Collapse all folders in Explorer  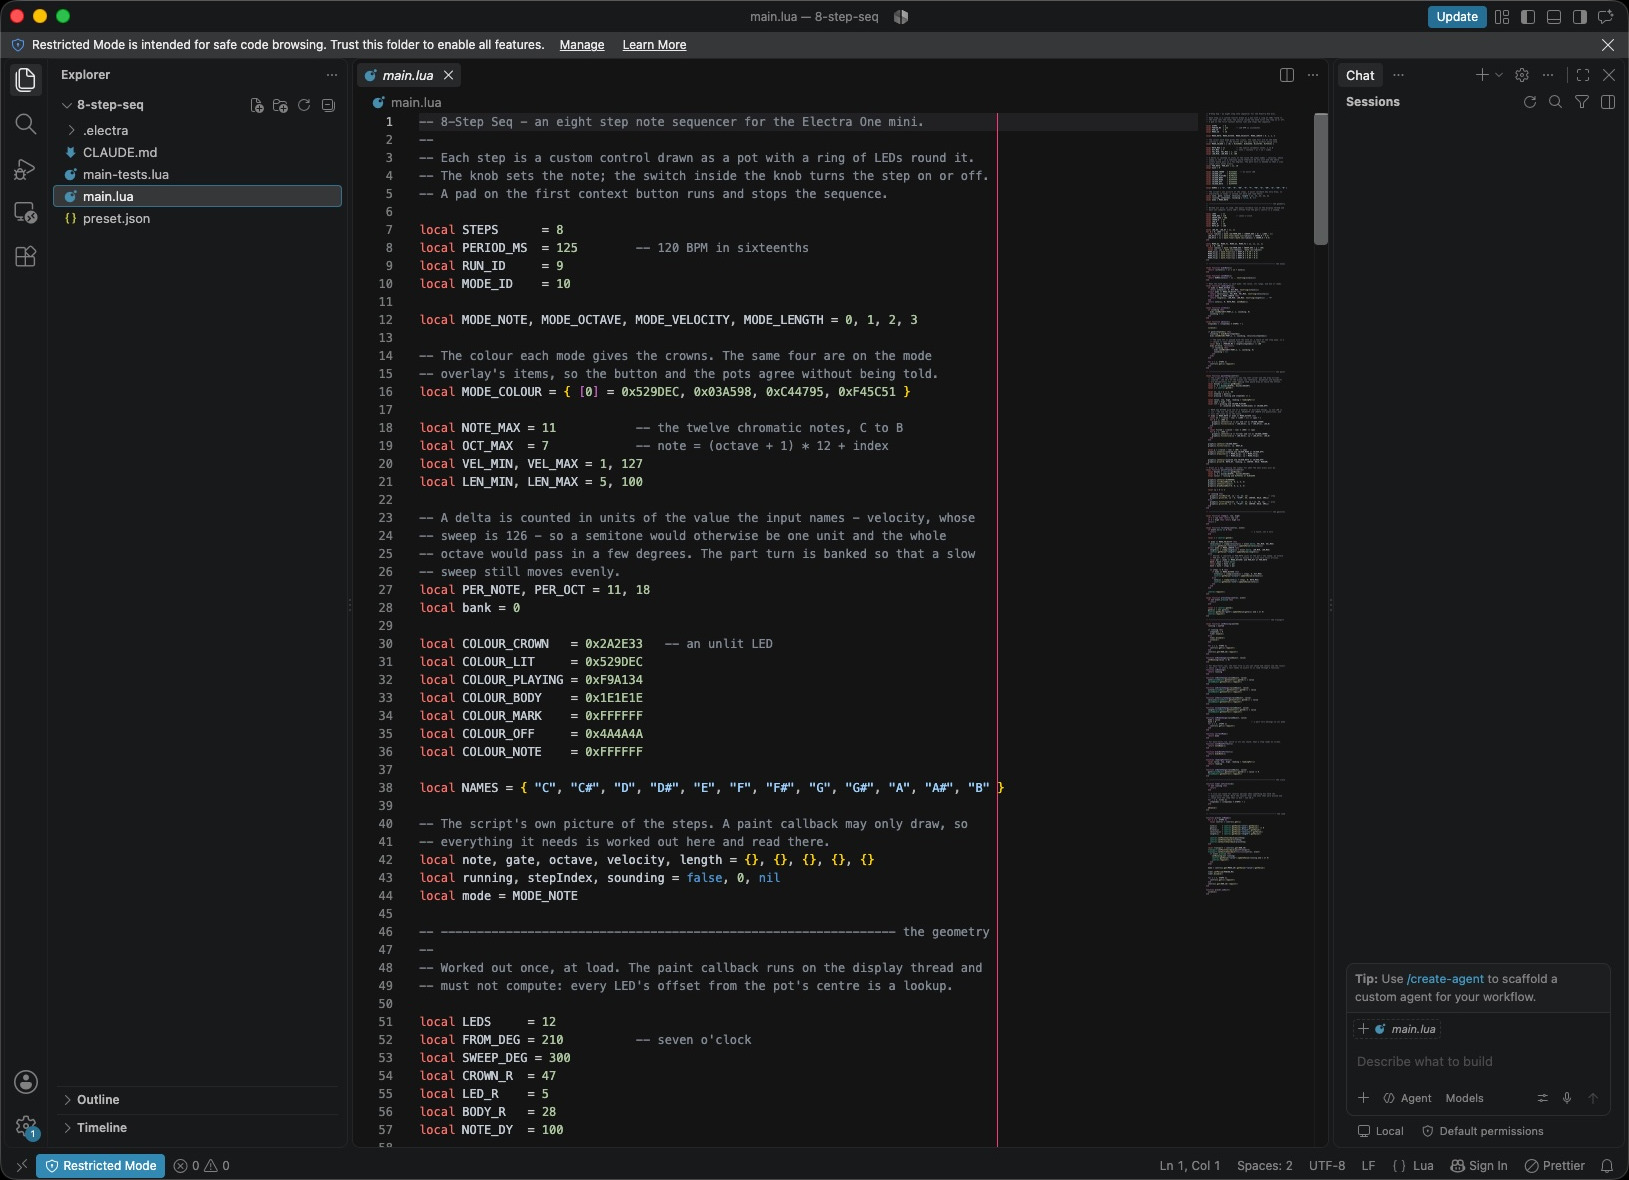pos(329,105)
